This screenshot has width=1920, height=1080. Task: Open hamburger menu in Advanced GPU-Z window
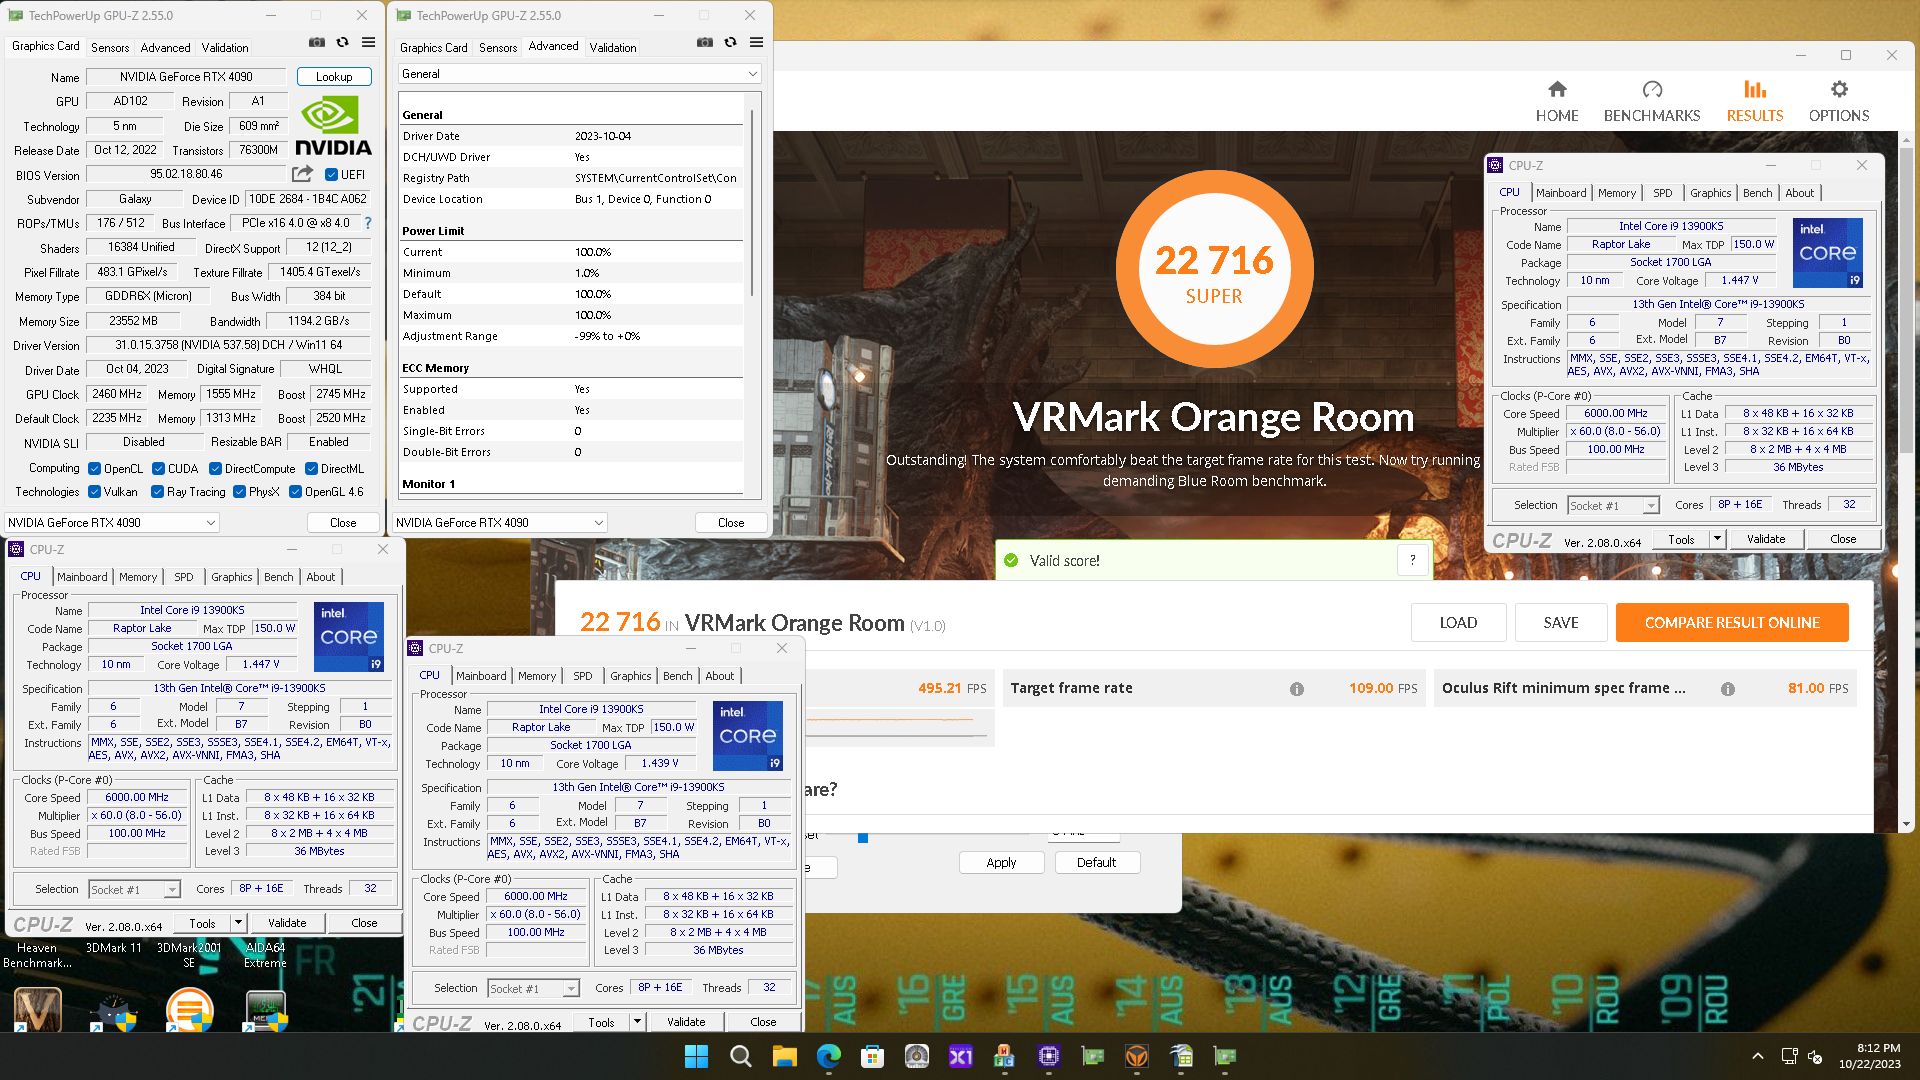(757, 43)
